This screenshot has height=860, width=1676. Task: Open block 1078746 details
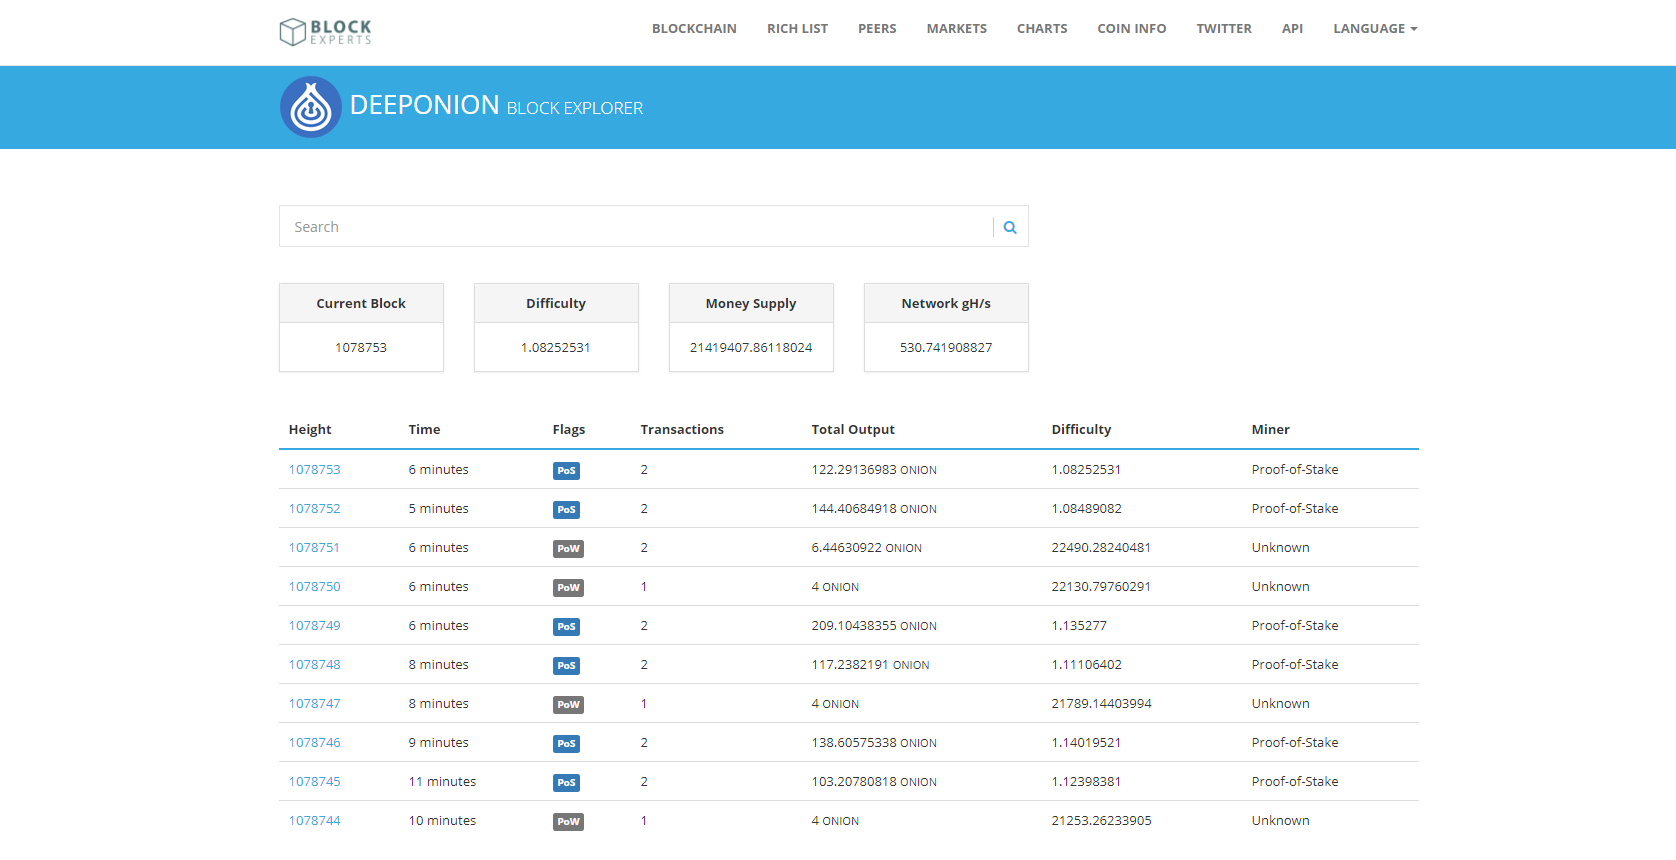314,742
